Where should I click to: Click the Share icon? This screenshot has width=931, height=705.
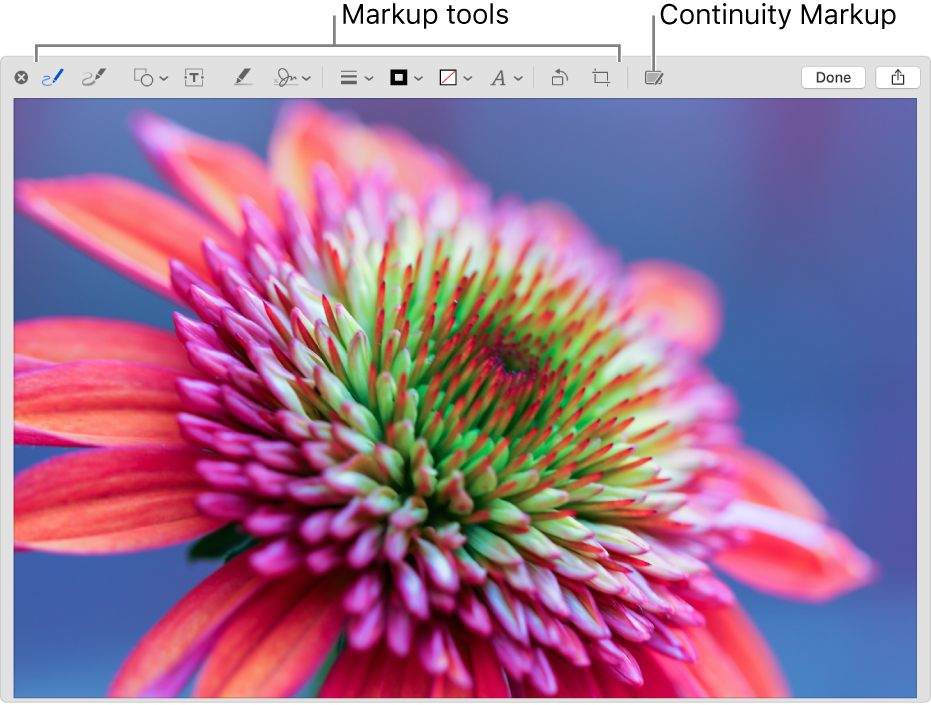[x=897, y=77]
